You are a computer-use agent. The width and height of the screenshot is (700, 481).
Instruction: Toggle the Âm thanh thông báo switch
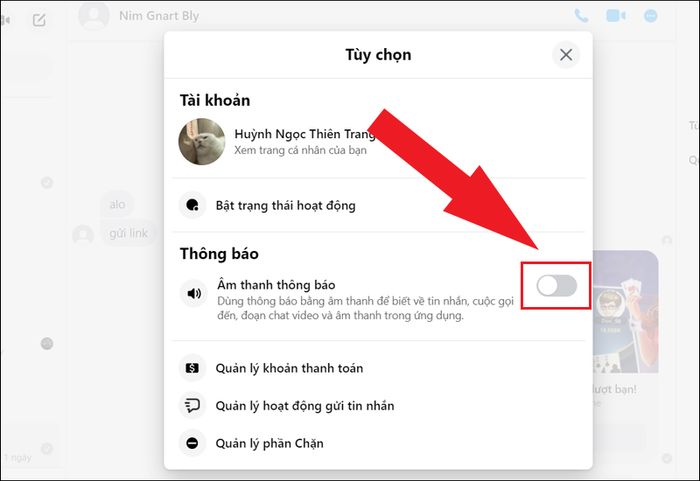coord(556,286)
